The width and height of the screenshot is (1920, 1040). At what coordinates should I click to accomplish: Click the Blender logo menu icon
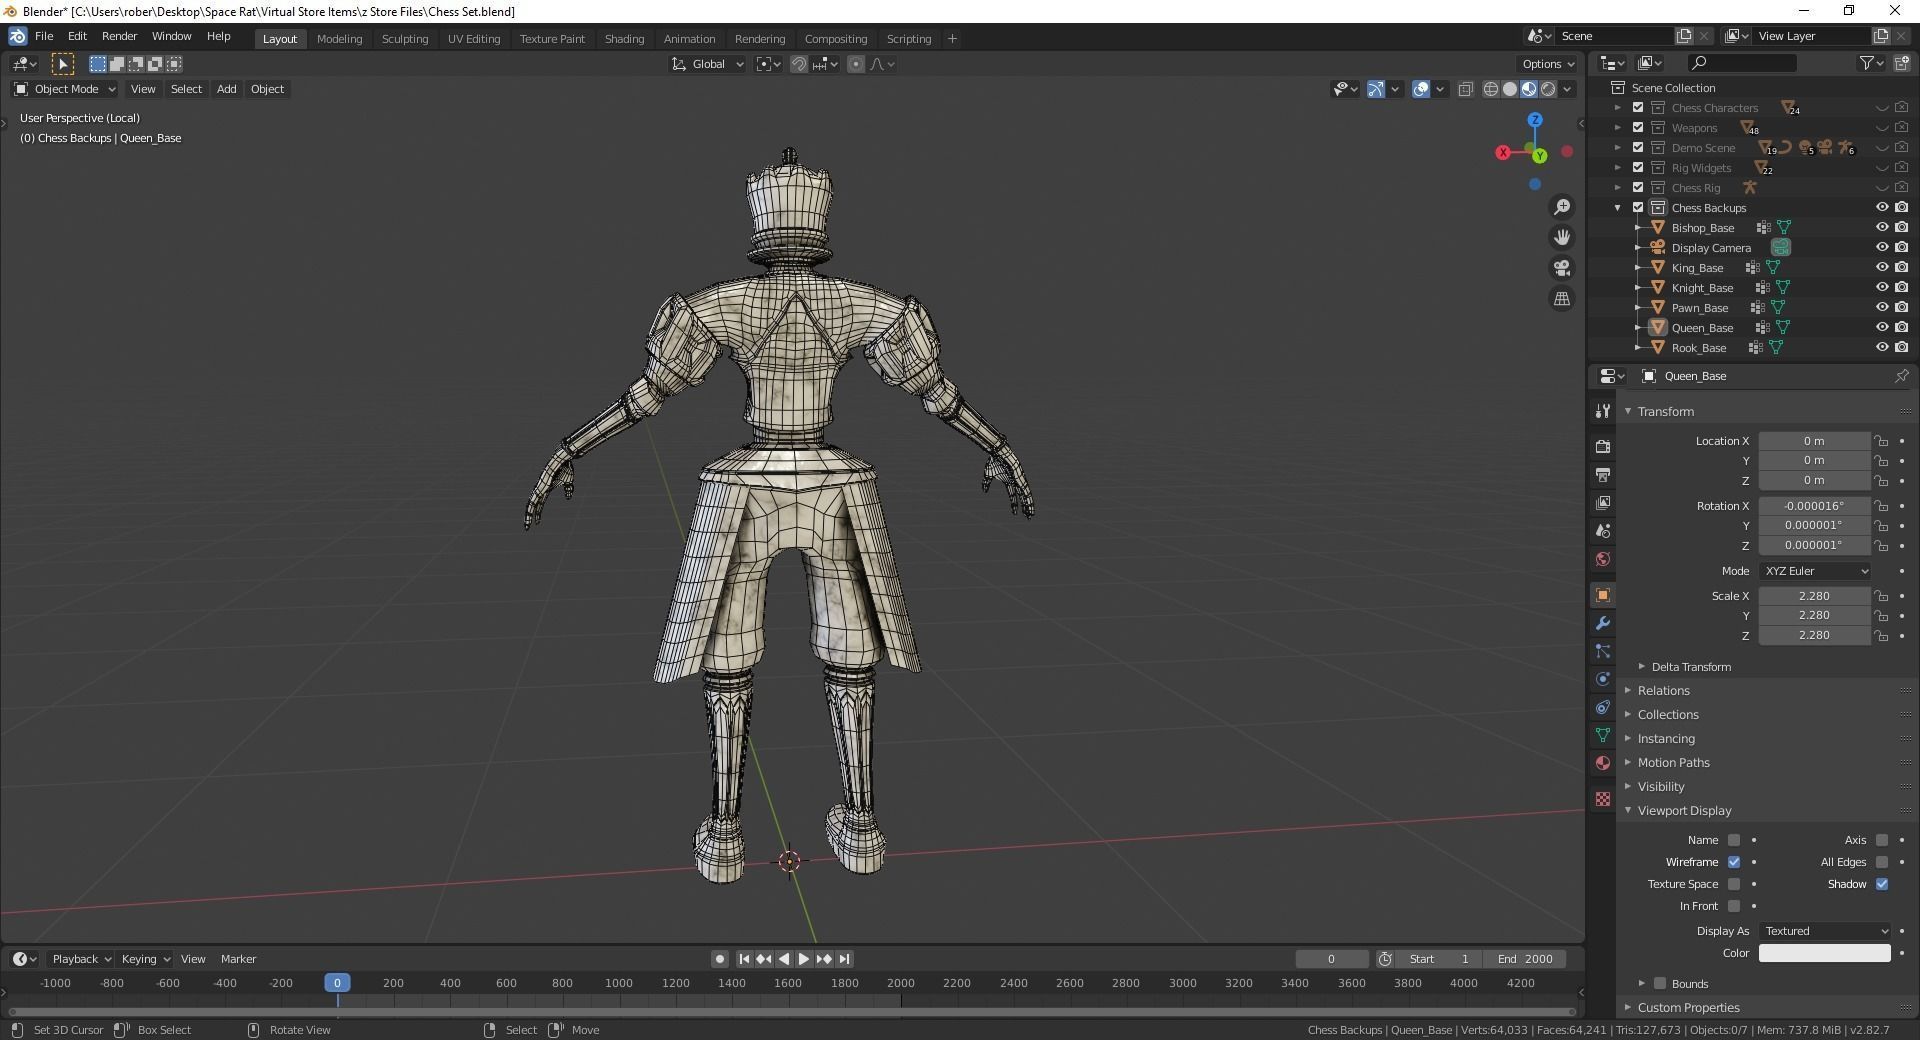click(x=17, y=36)
